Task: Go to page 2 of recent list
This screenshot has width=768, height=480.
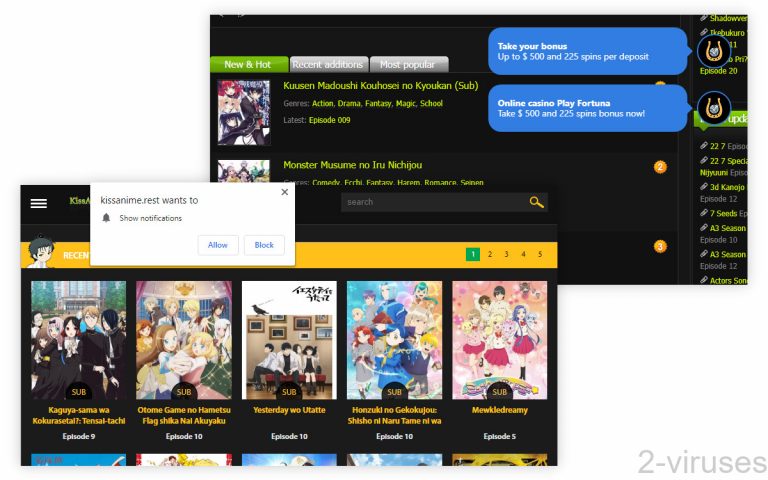Action: (x=490, y=254)
